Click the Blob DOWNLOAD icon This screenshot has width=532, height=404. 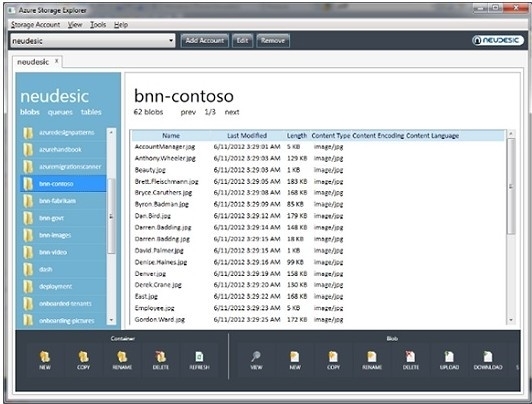pos(488,357)
